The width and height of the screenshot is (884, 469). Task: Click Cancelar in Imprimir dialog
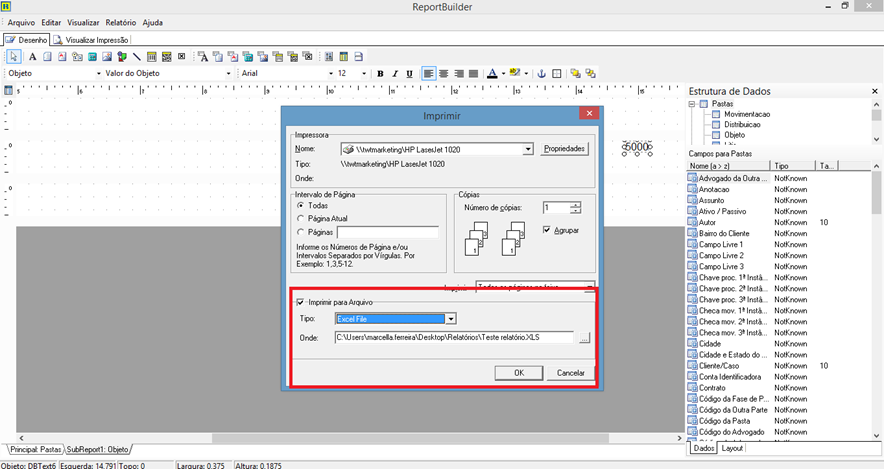click(x=571, y=373)
